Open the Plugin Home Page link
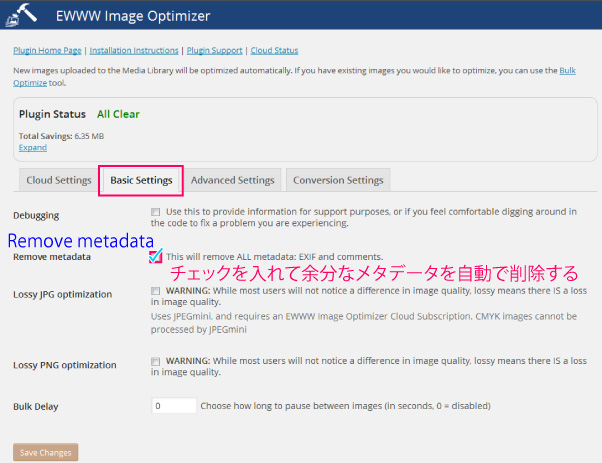 (x=47, y=50)
